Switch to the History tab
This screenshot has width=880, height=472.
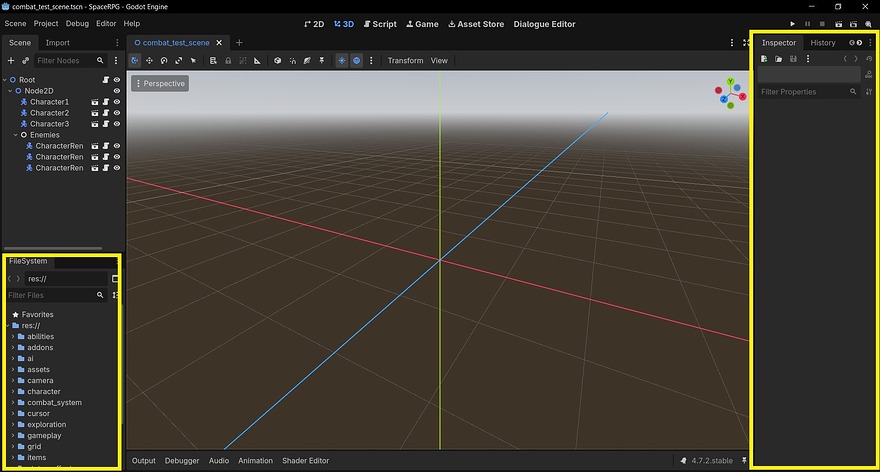click(823, 43)
